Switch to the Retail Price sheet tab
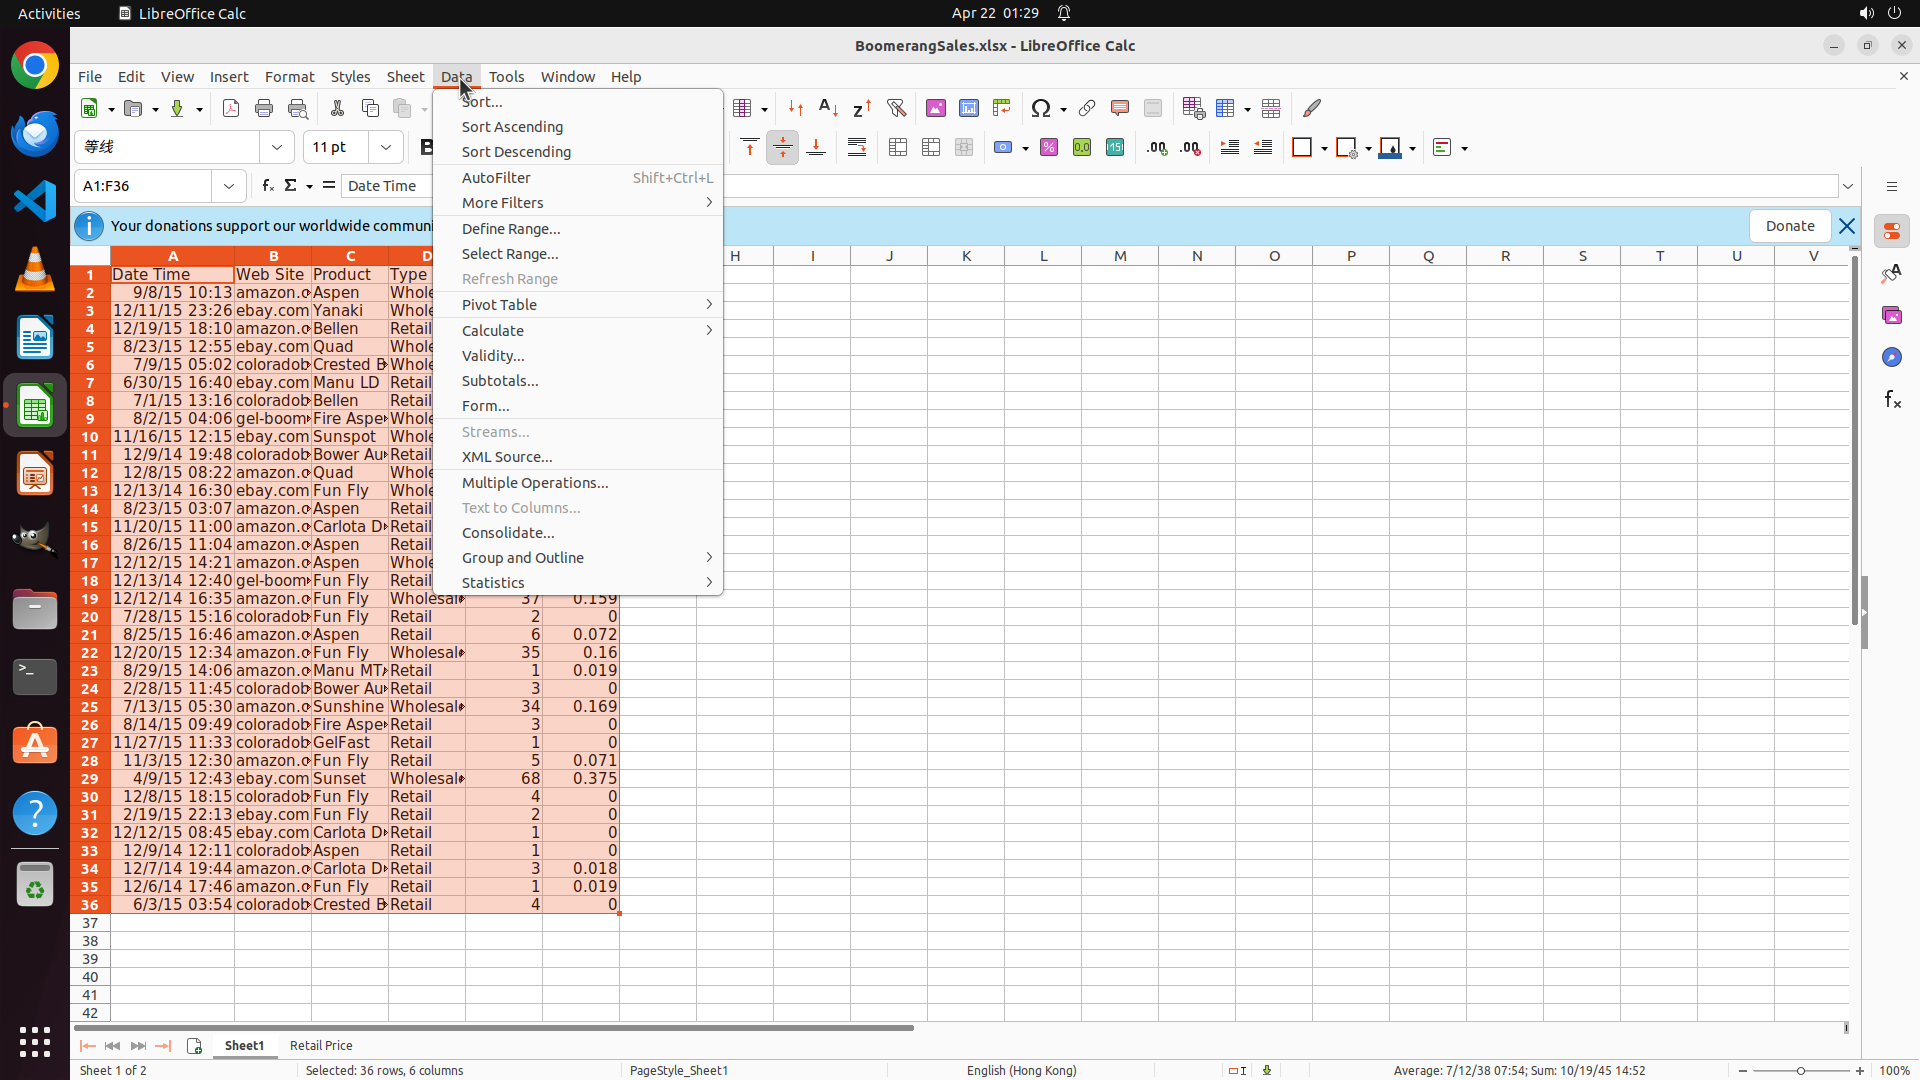The image size is (1920, 1080). pos(321,1045)
